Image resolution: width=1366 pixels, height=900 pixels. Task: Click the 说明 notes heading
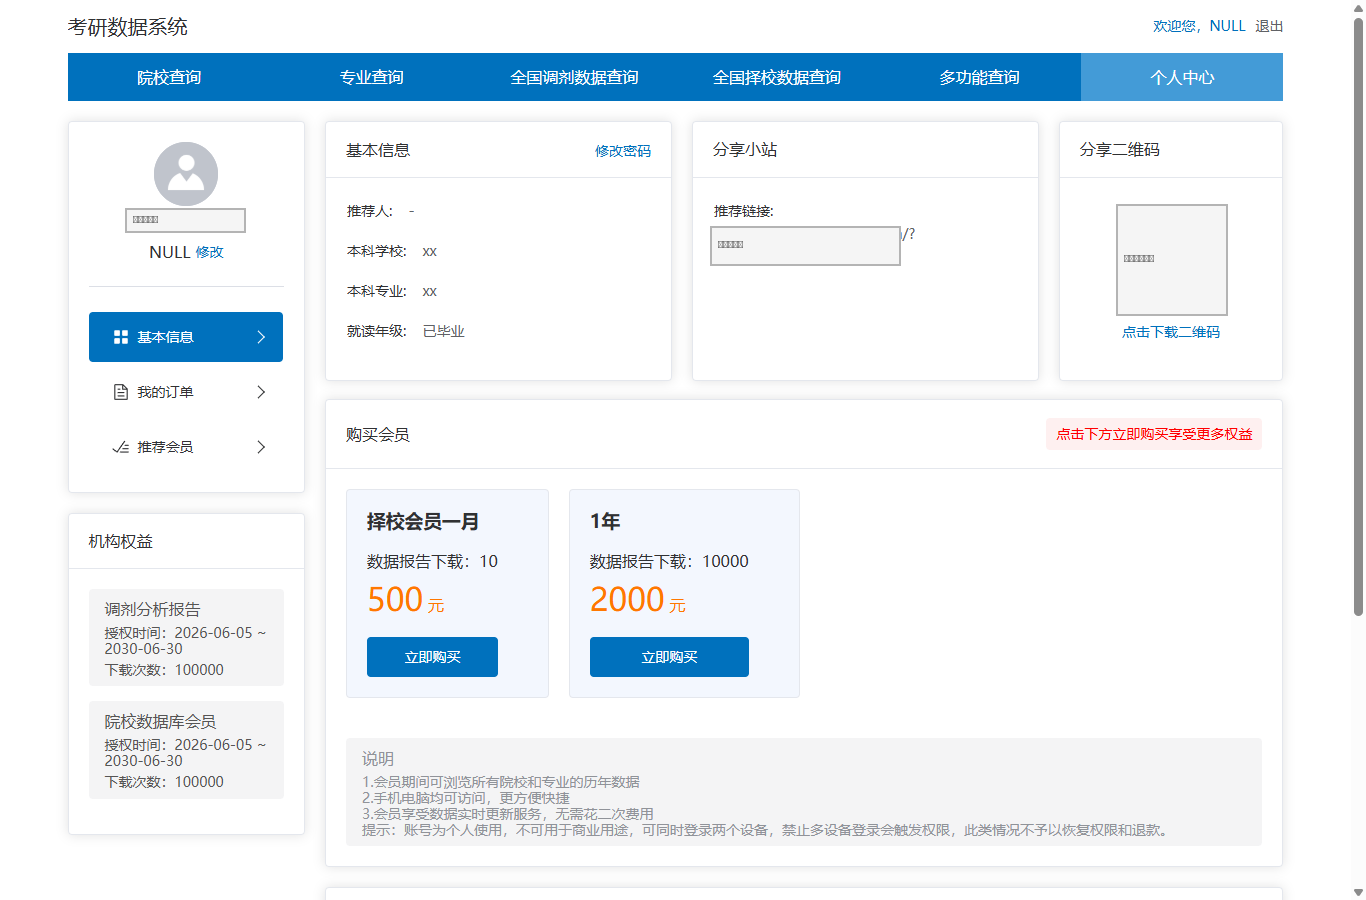pyautogui.click(x=378, y=759)
